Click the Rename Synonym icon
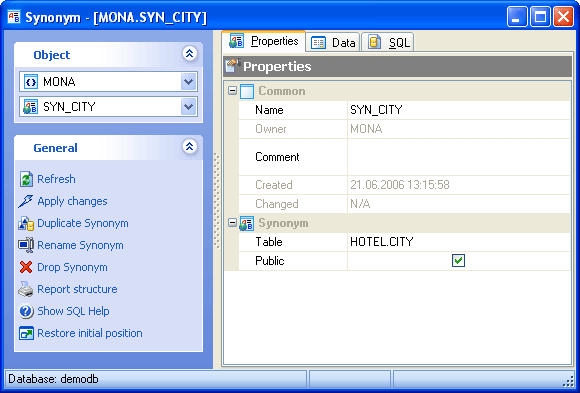Image resolution: width=580 pixels, height=393 pixels. click(x=26, y=245)
